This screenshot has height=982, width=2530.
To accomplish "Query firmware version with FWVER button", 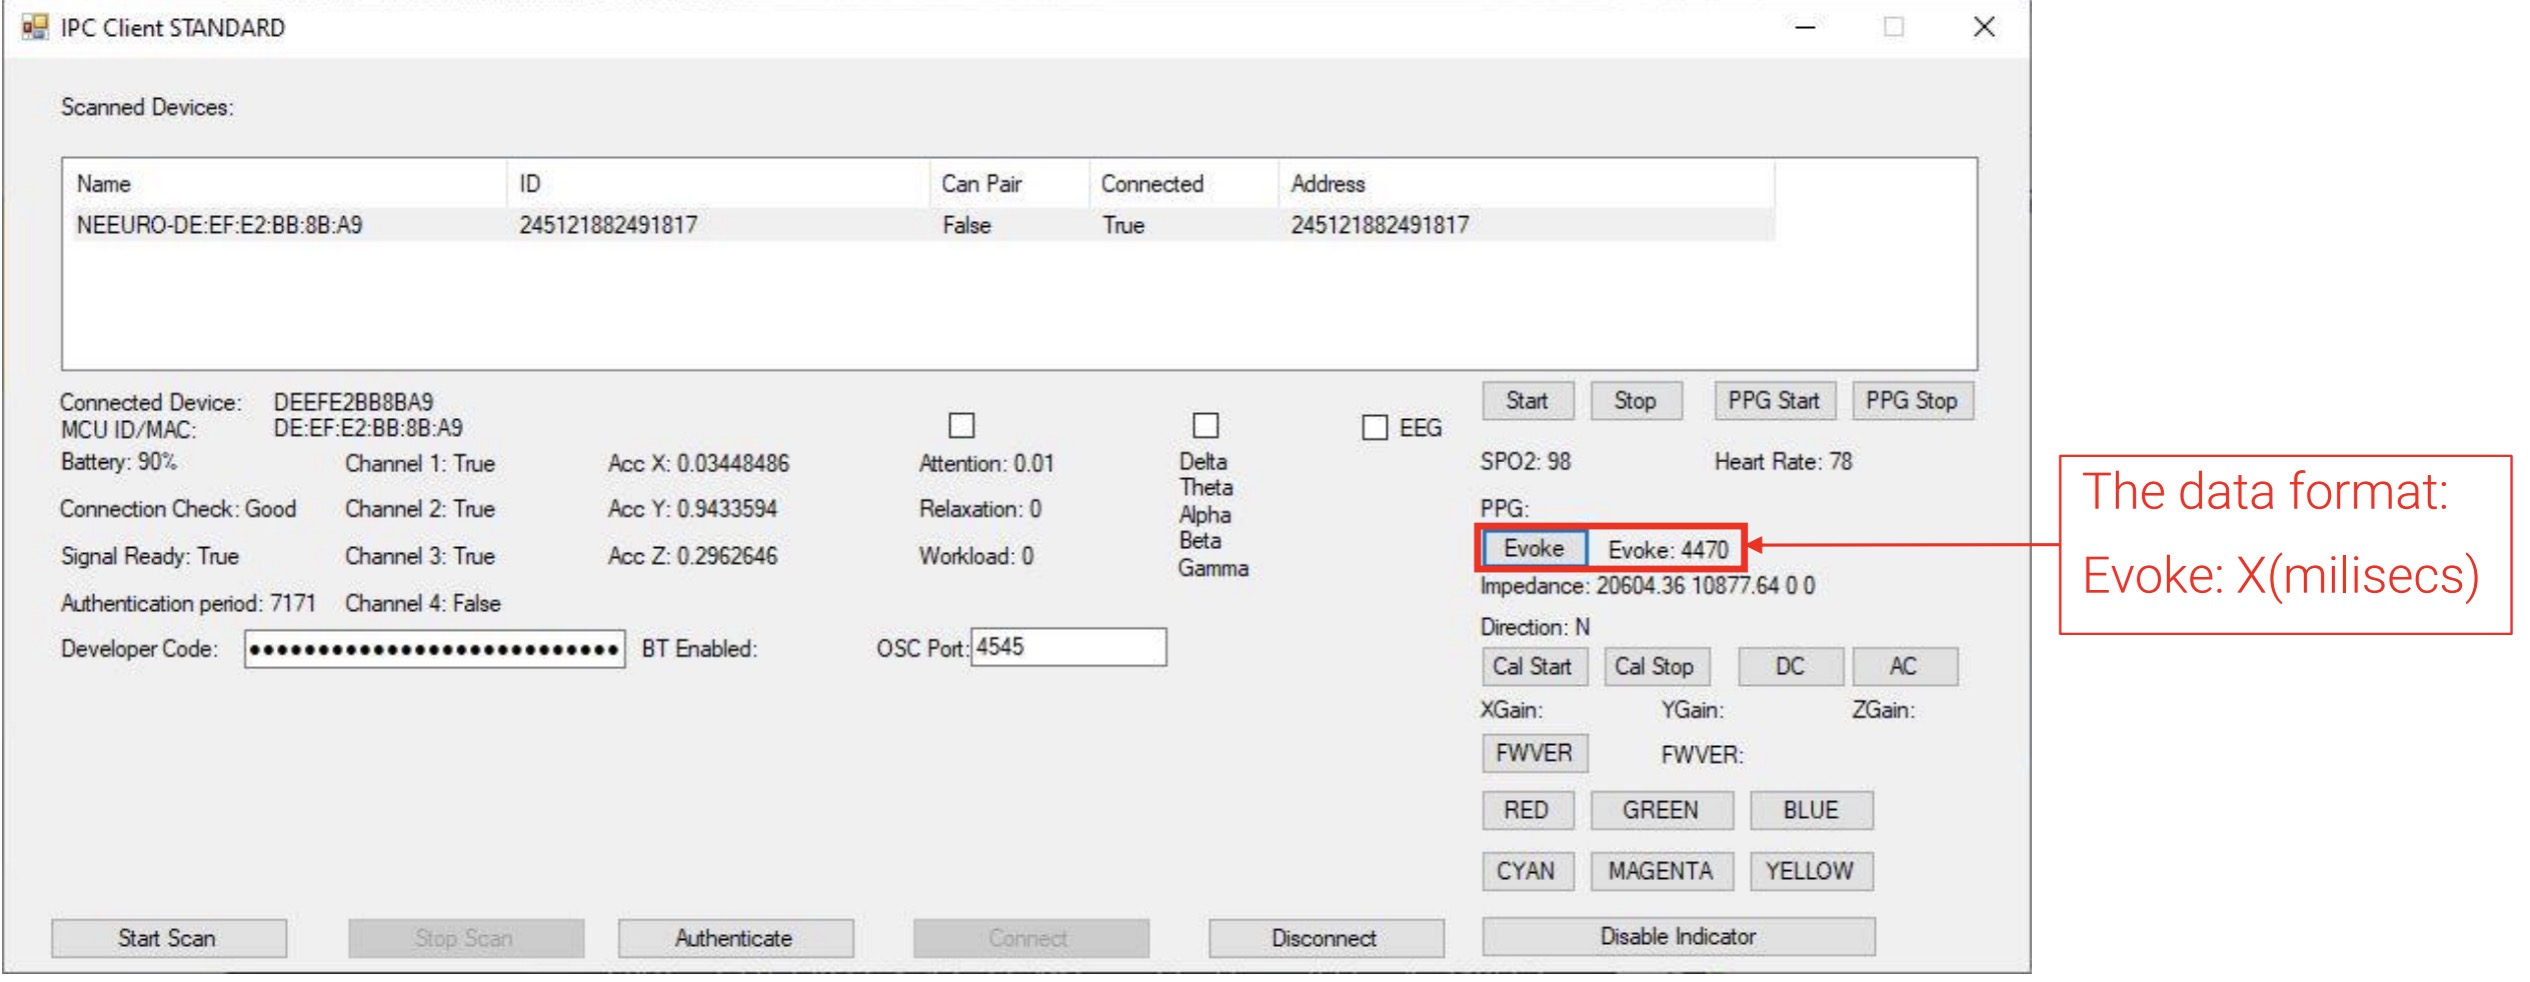I will (x=1534, y=753).
